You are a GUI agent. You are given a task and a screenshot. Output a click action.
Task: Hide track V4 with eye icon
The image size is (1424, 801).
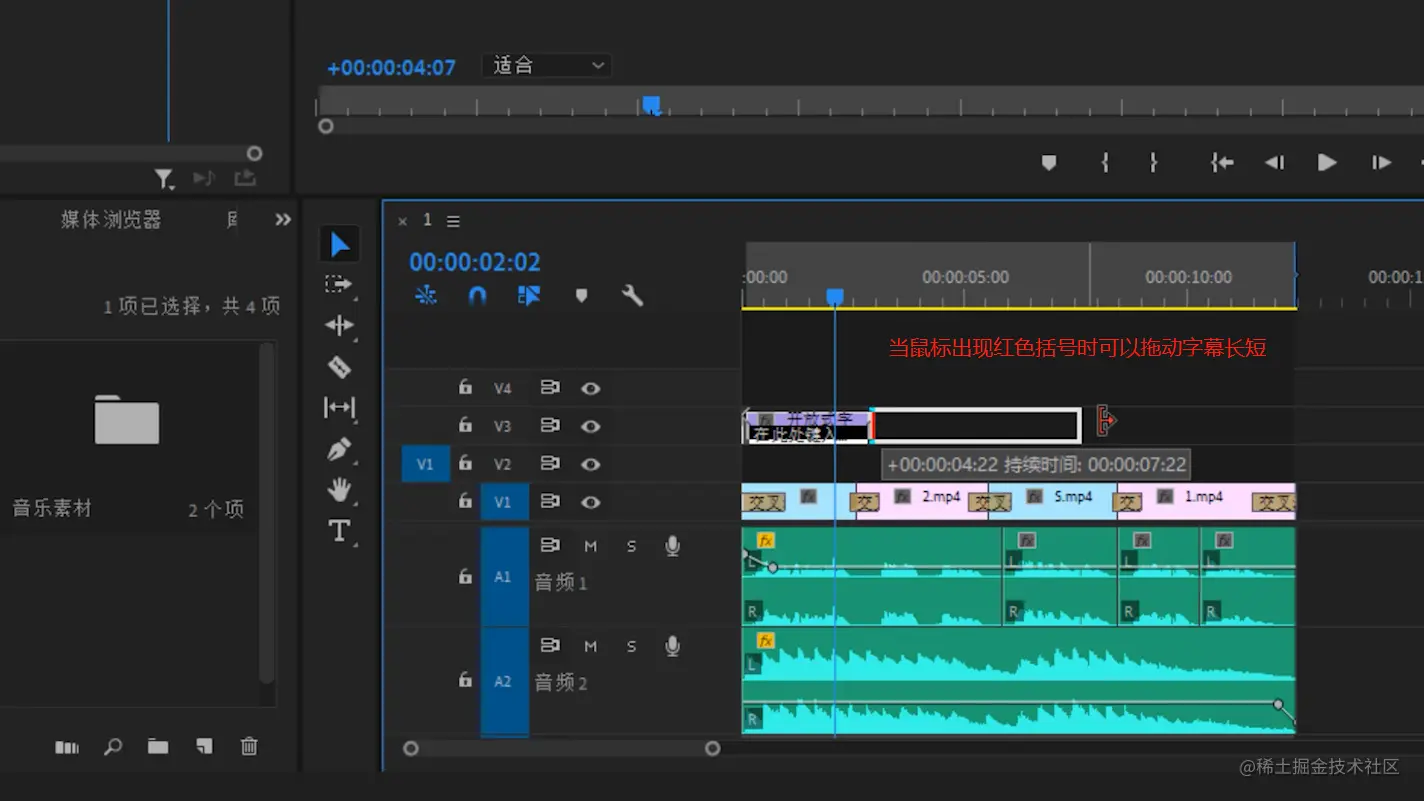pyautogui.click(x=591, y=388)
